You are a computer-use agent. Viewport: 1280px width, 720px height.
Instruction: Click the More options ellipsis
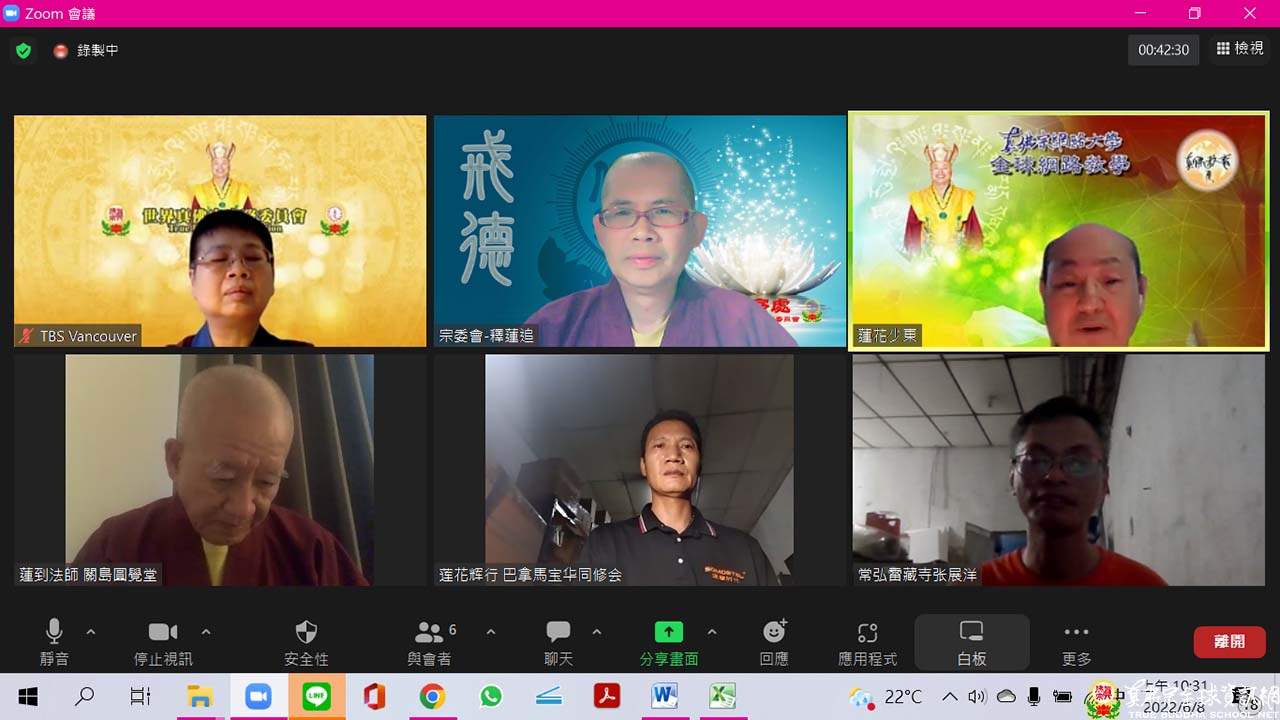coord(1076,642)
